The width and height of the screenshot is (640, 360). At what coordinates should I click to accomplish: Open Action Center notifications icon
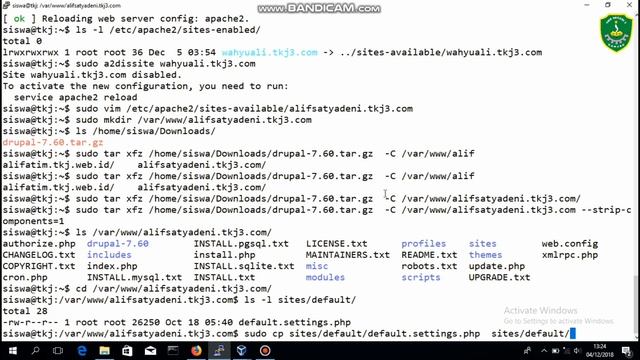coord(627,351)
